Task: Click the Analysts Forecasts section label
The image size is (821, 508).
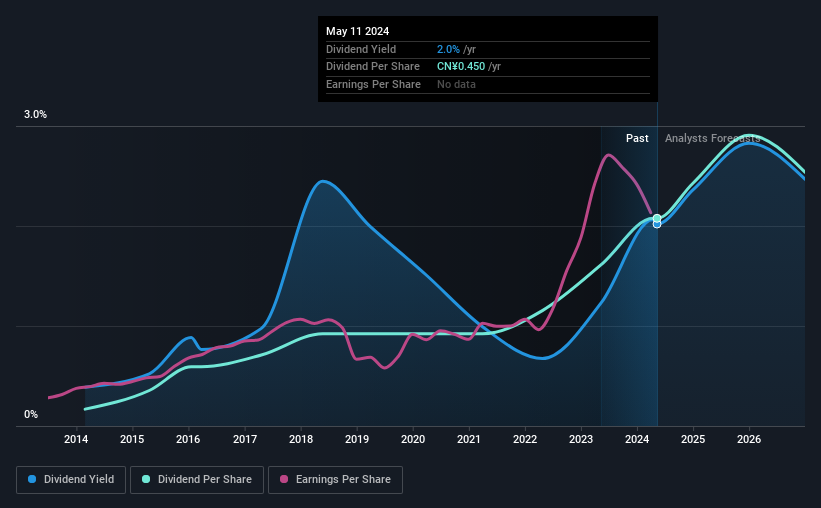Action: coord(713,138)
